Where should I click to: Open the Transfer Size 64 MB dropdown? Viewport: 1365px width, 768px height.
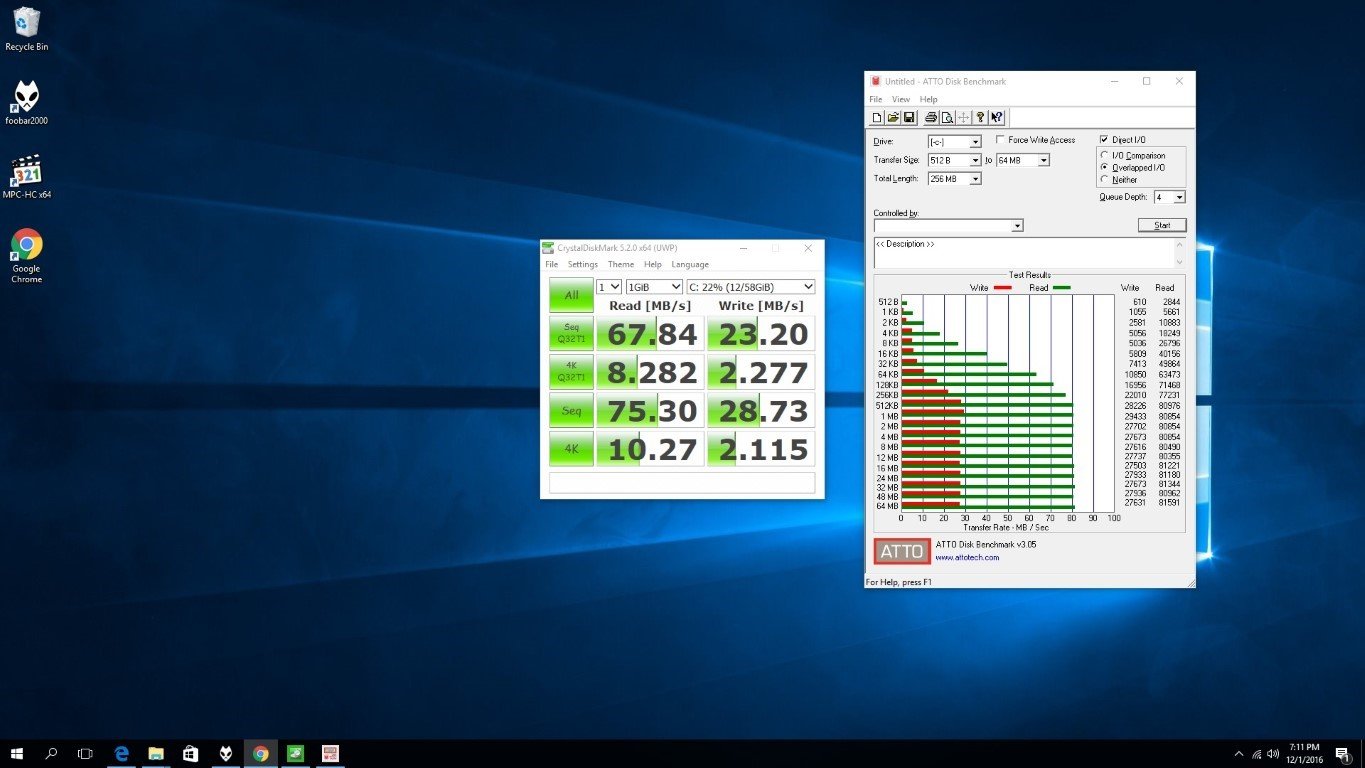tap(1022, 160)
